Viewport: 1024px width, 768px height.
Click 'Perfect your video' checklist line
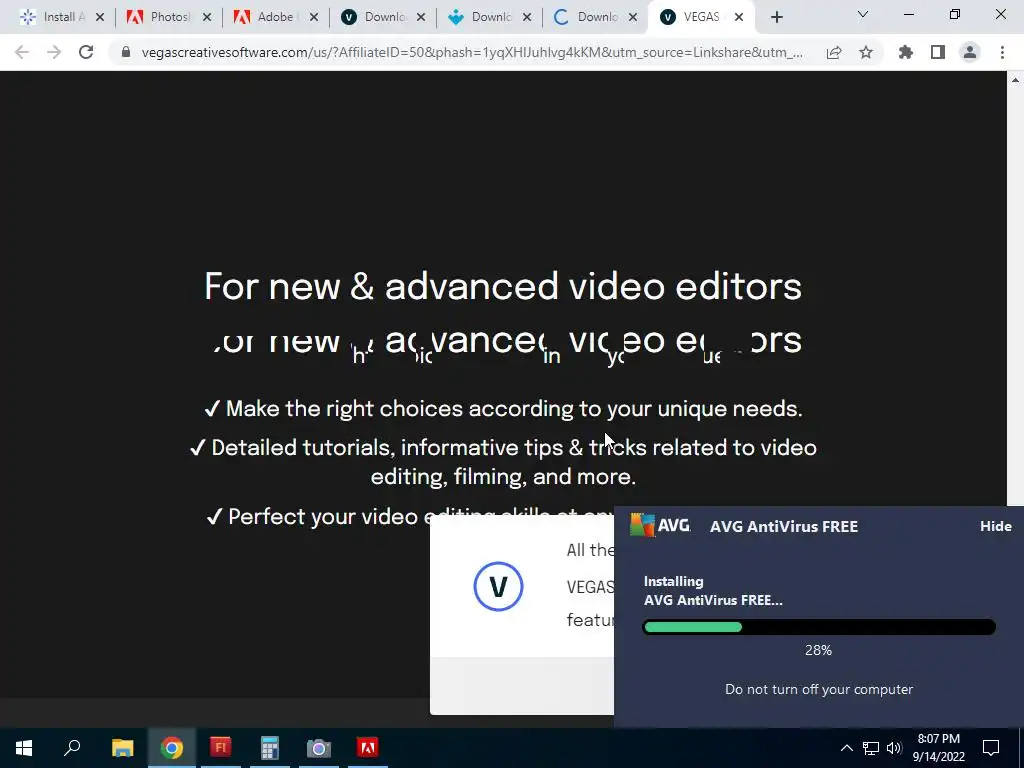click(x=410, y=517)
